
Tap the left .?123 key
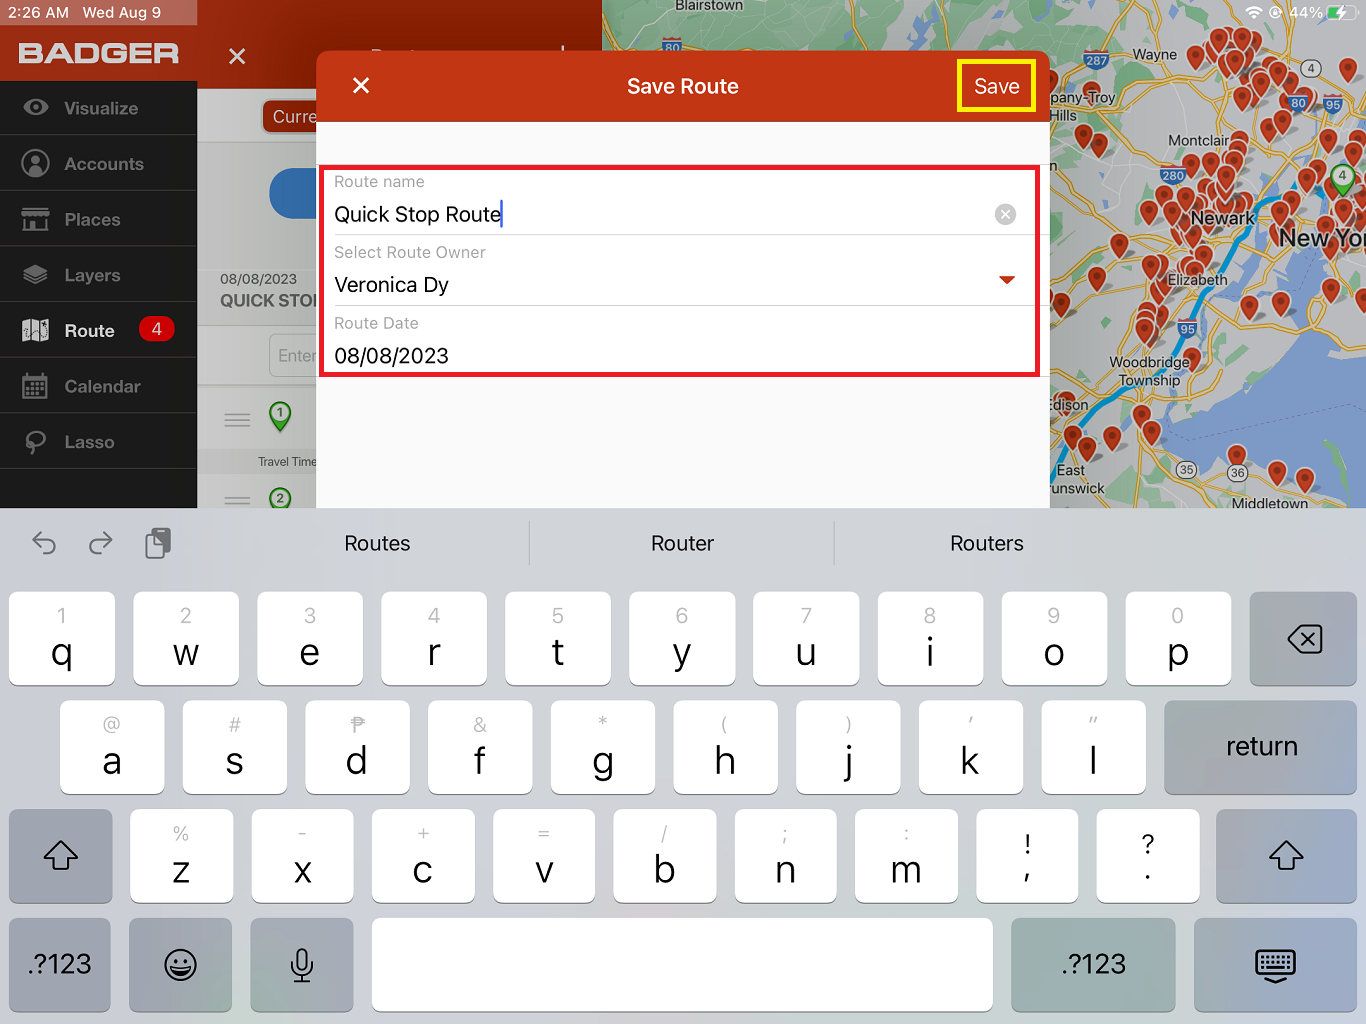pos(60,964)
